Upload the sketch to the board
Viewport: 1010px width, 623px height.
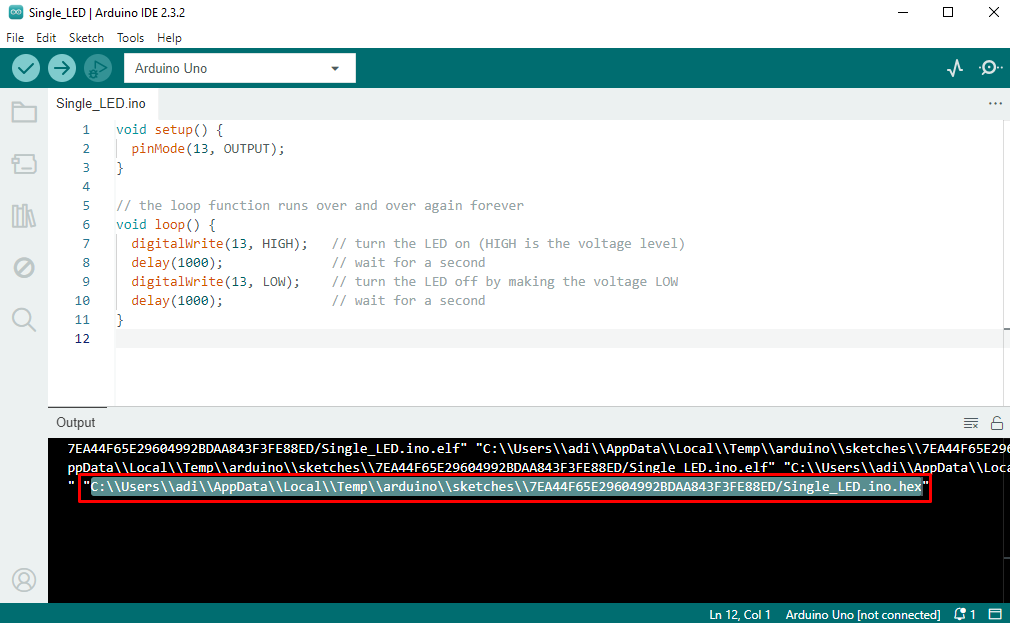pyautogui.click(x=61, y=68)
